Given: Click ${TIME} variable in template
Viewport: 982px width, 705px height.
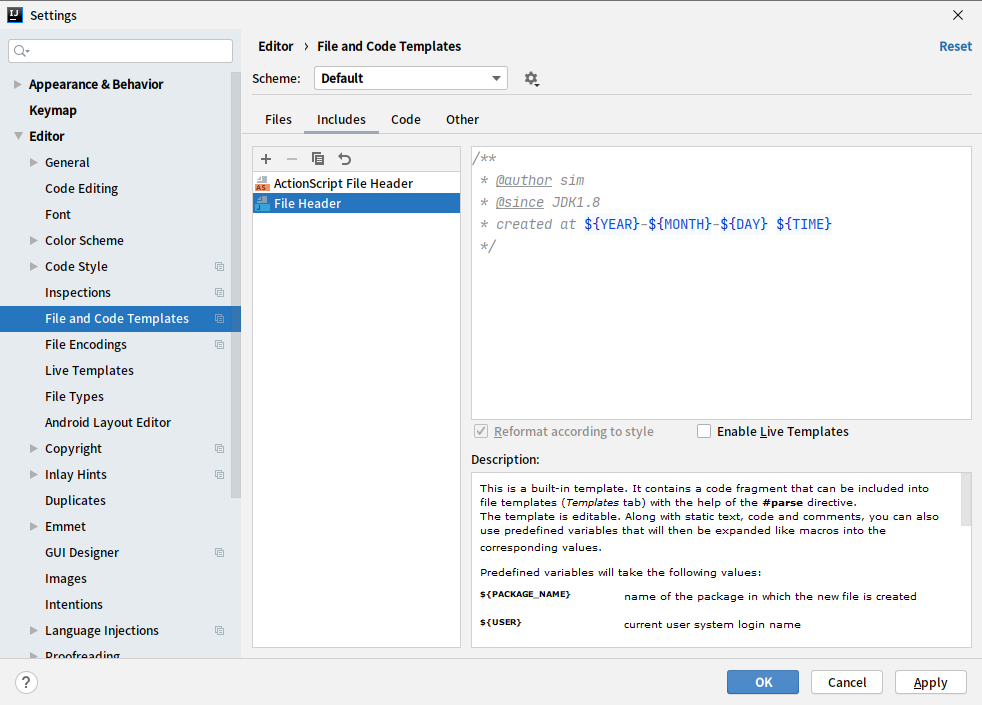Looking at the screenshot, I should point(804,224).
